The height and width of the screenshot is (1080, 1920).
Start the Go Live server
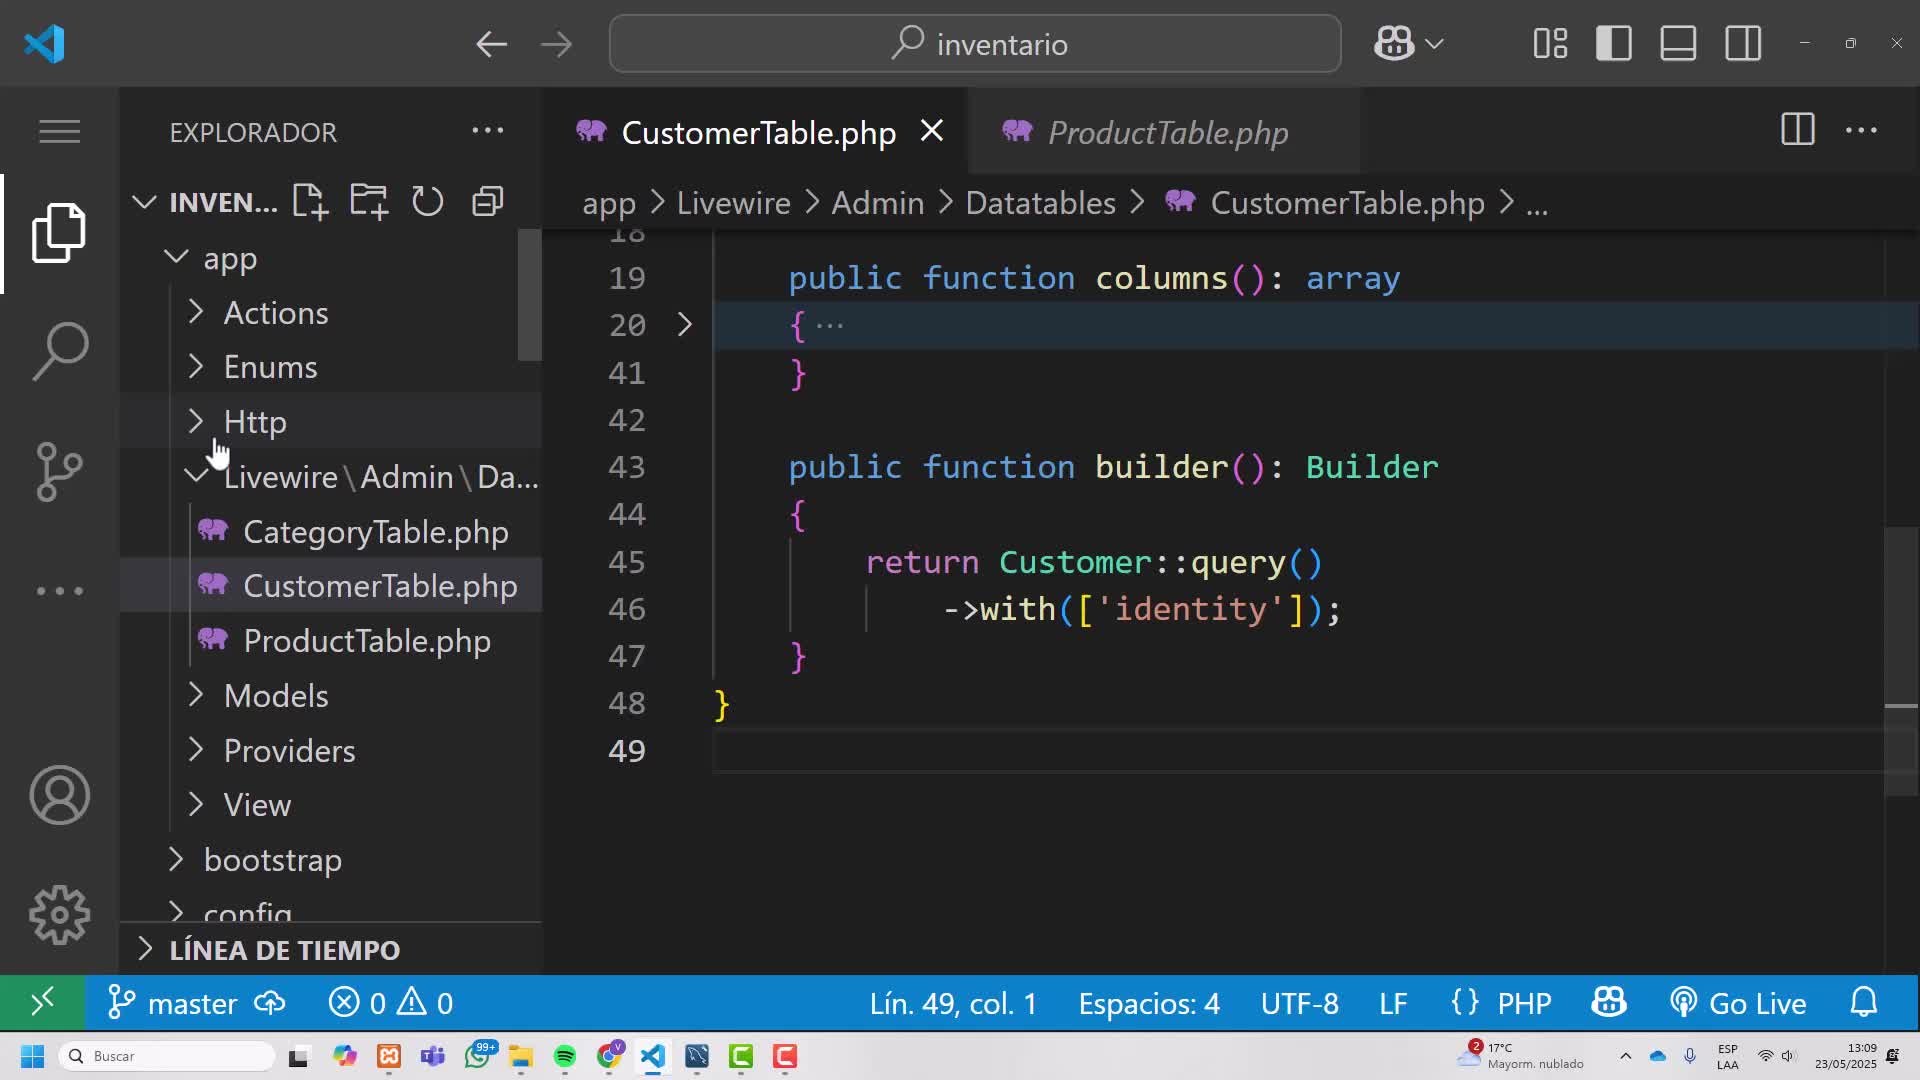coord(1739,1002)
